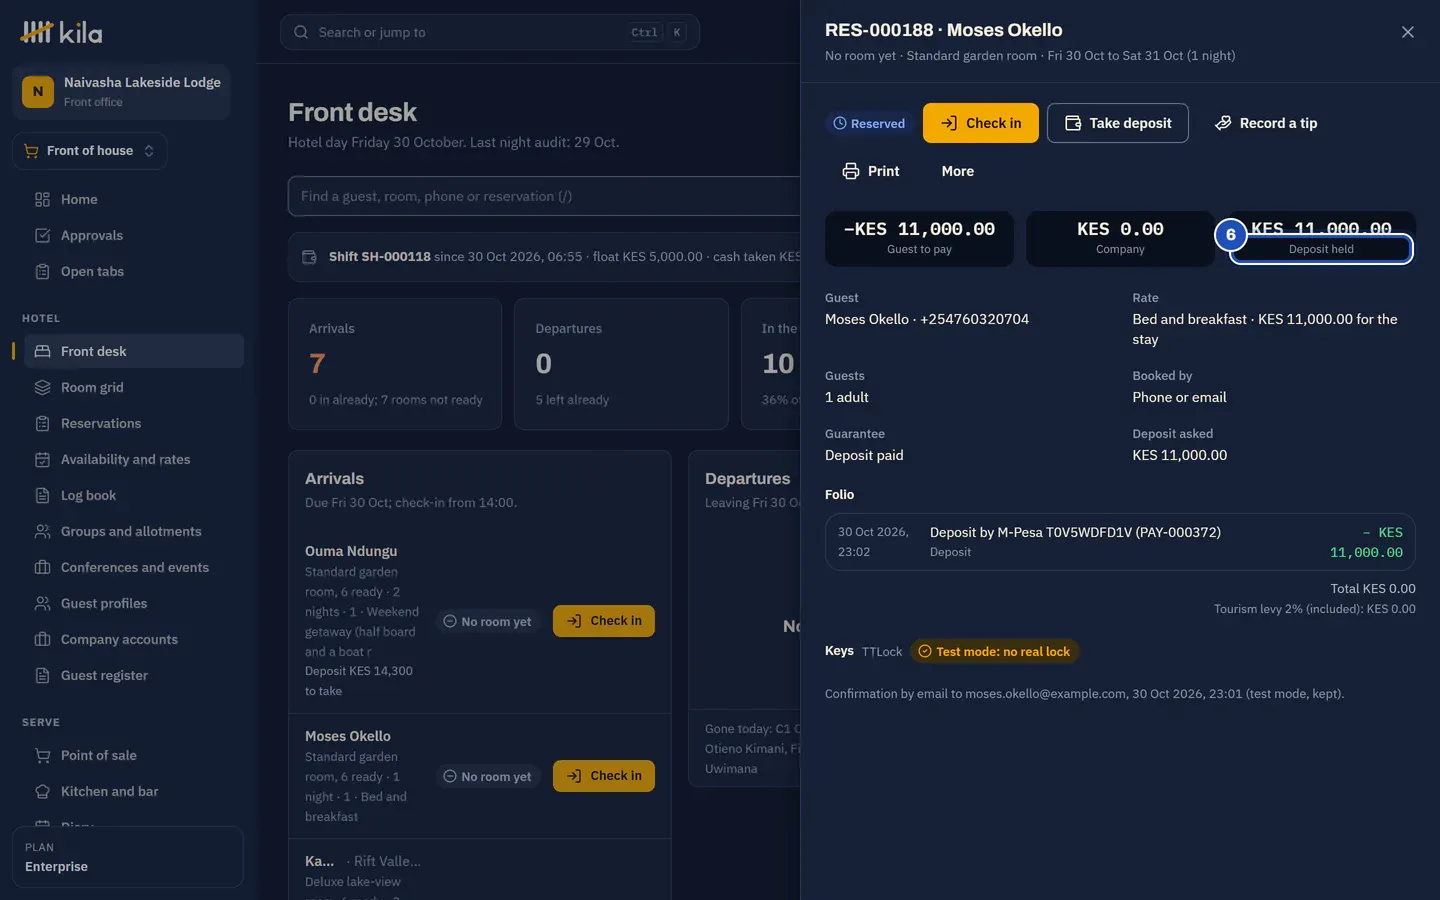
Task: Click the Find a guest, room, phone field
Action: (544, 196)
